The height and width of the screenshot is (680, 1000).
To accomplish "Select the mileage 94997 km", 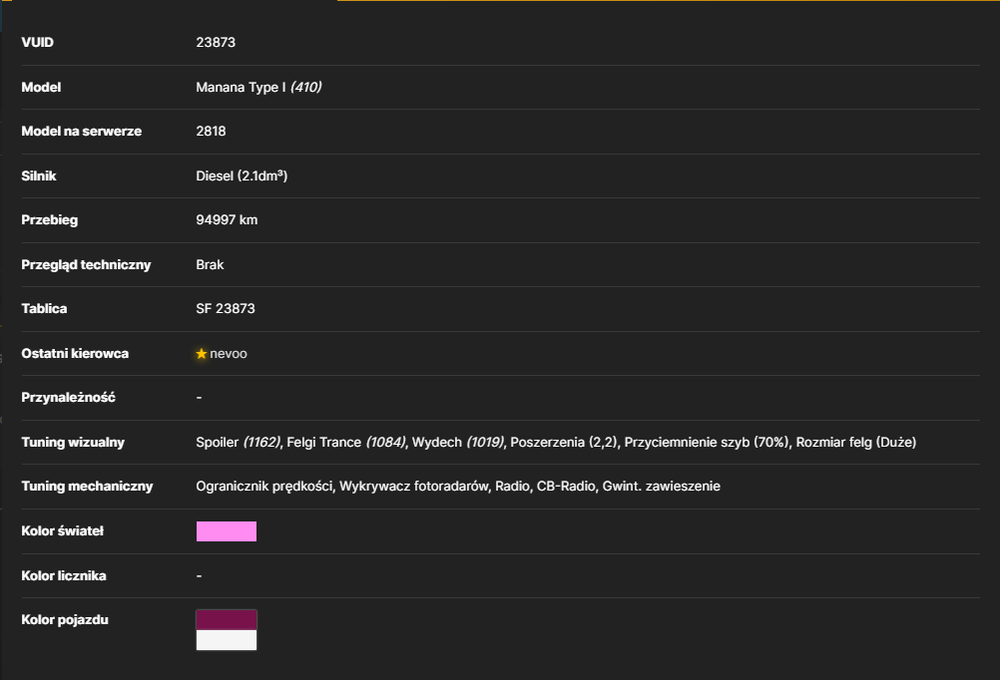I will click(227, 220).
